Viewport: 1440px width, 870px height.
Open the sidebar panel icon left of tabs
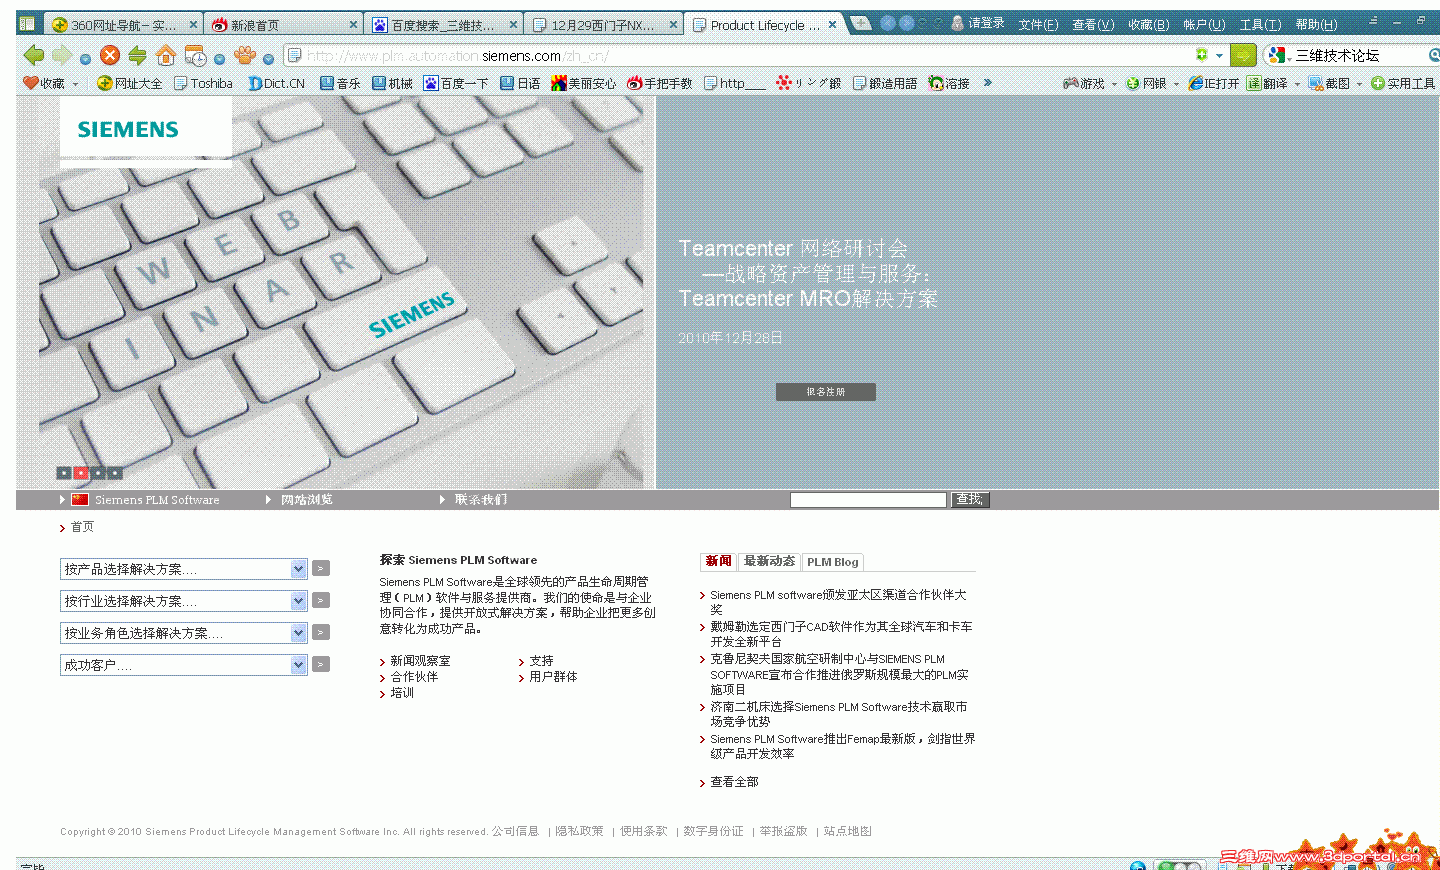pyautogui.click(x=27, y=24)
